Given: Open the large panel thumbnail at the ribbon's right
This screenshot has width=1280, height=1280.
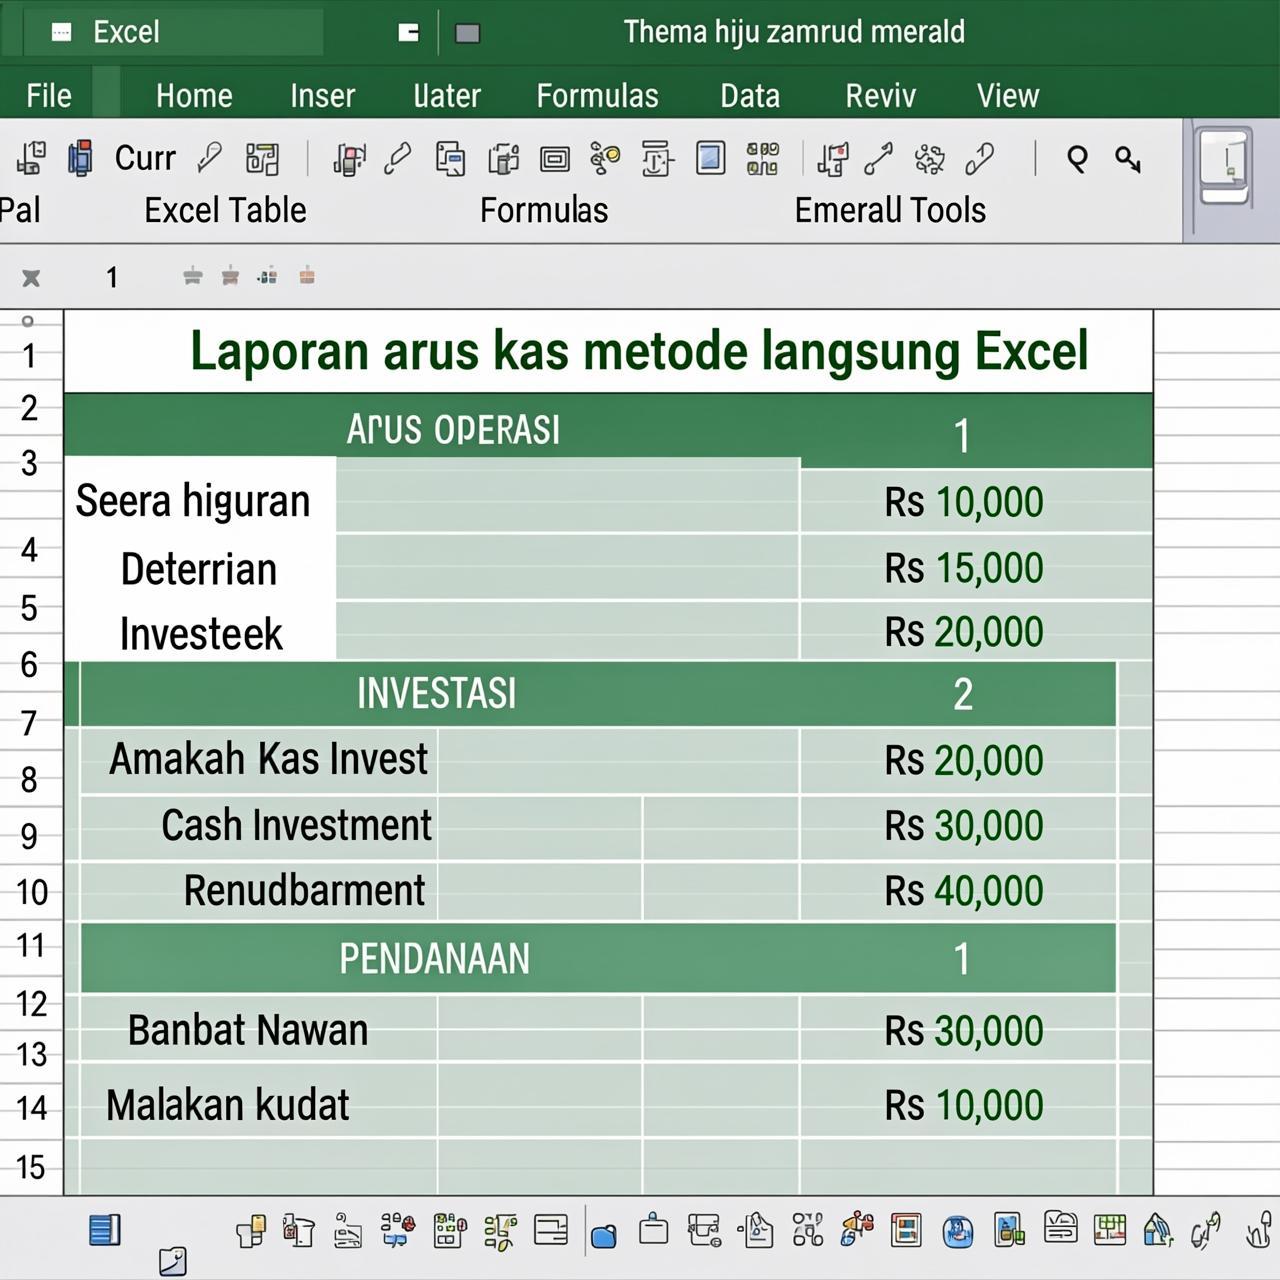Looking at the screenshot, I should click(1225, 166).
